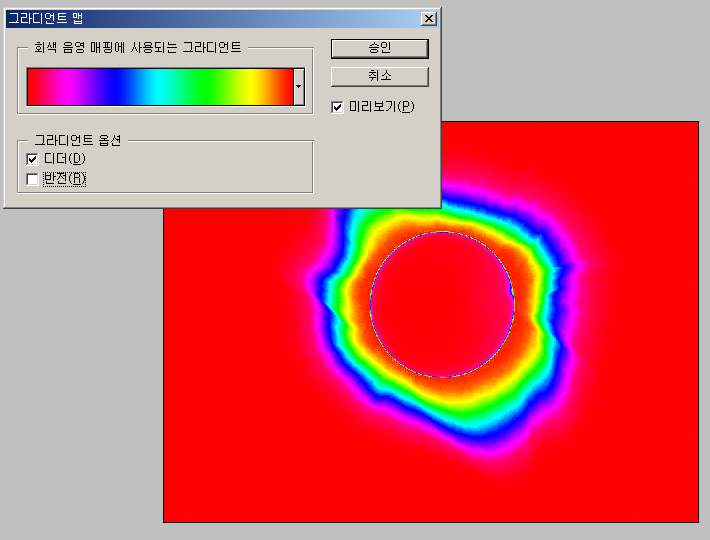Toggle the 미리보기(P) preview checkbox

pos(337,107)
